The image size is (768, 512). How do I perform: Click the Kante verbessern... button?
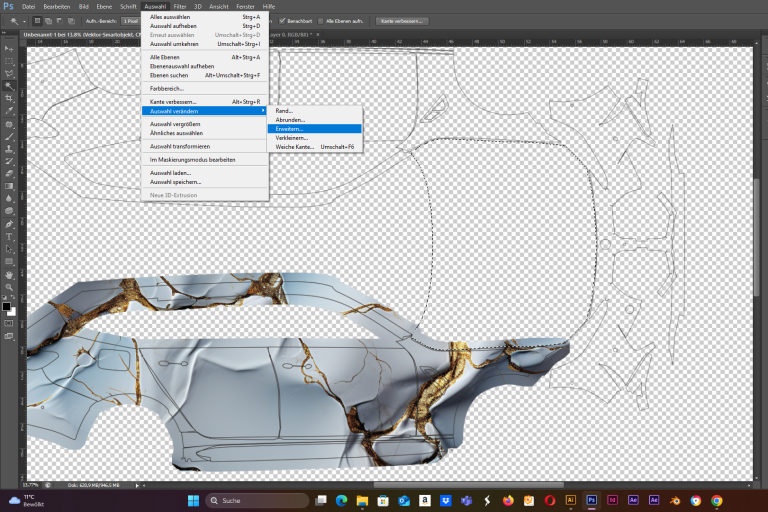pyautogui.click(x=402, y=21)
